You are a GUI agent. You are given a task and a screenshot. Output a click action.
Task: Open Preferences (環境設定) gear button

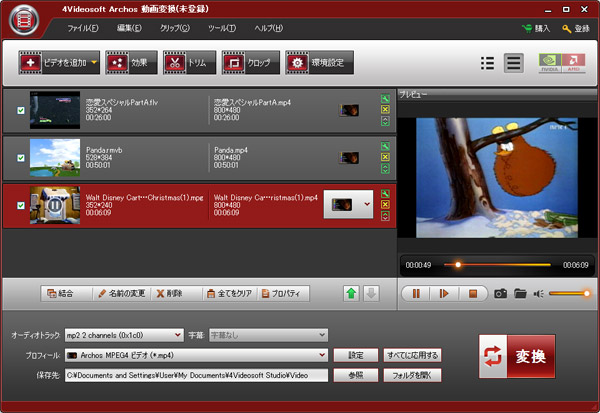(x=320, y=62)
